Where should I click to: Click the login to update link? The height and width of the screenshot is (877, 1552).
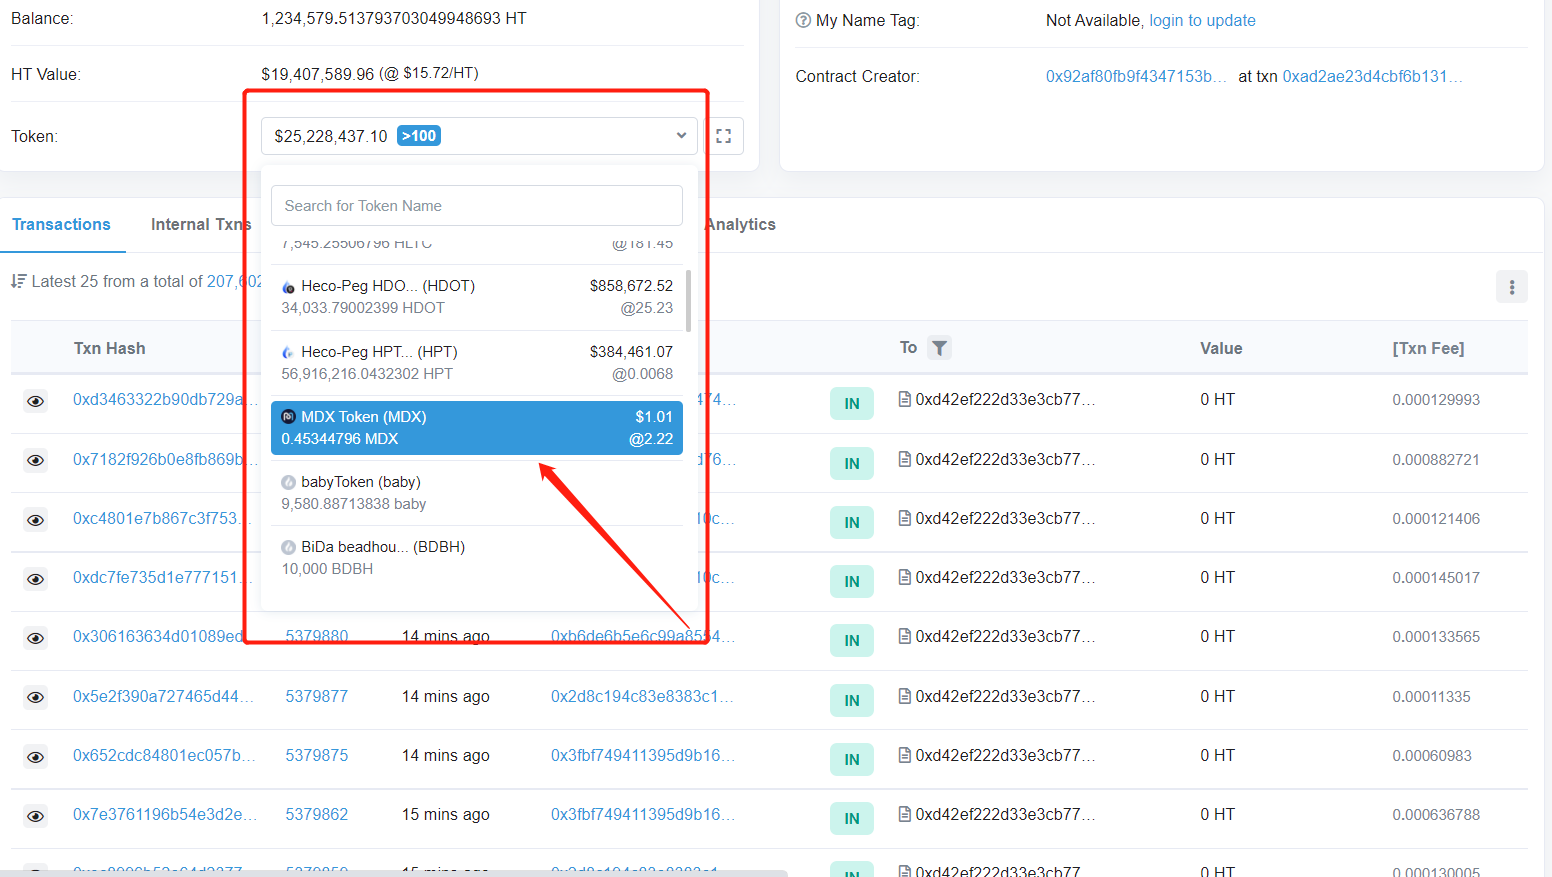(1202, 20)
